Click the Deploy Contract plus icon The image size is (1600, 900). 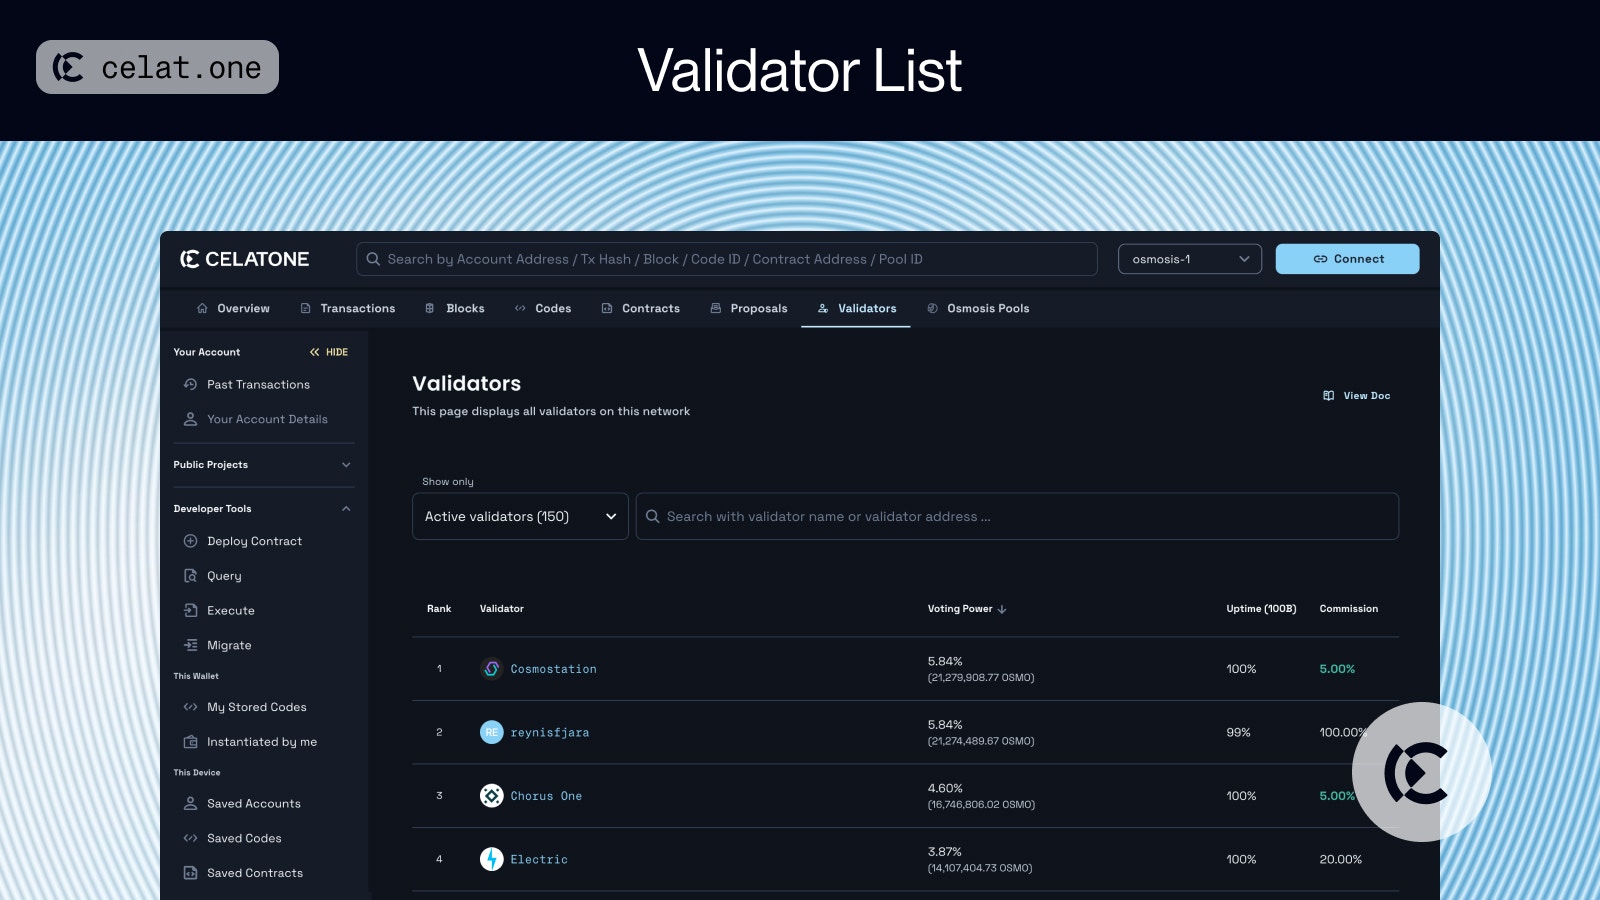pyautogui.click(x=190, y=541)
